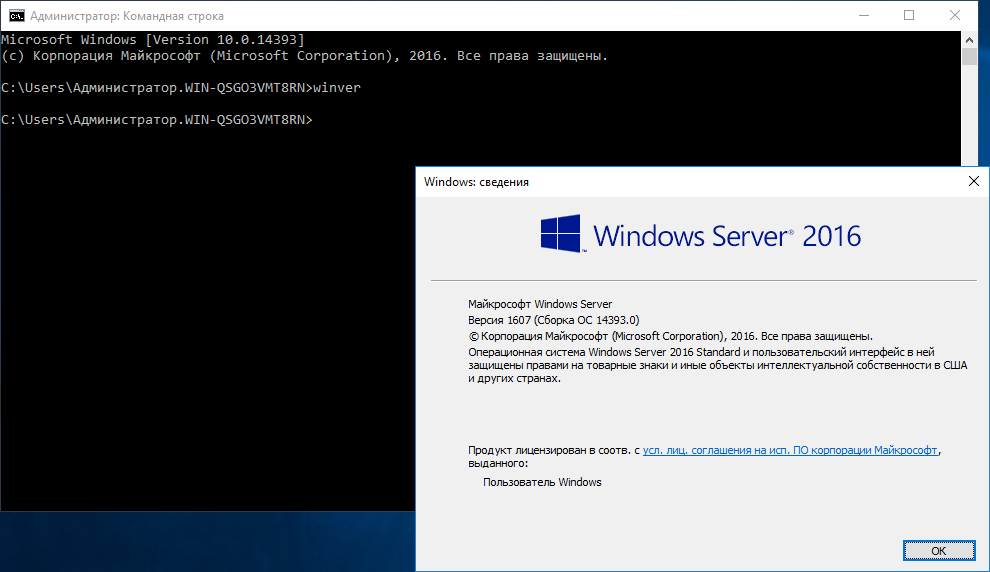Click 'Пользователь Windows' licensee text
The width and height of the screenshot is (990, 572).
click(x=542, y=482)
